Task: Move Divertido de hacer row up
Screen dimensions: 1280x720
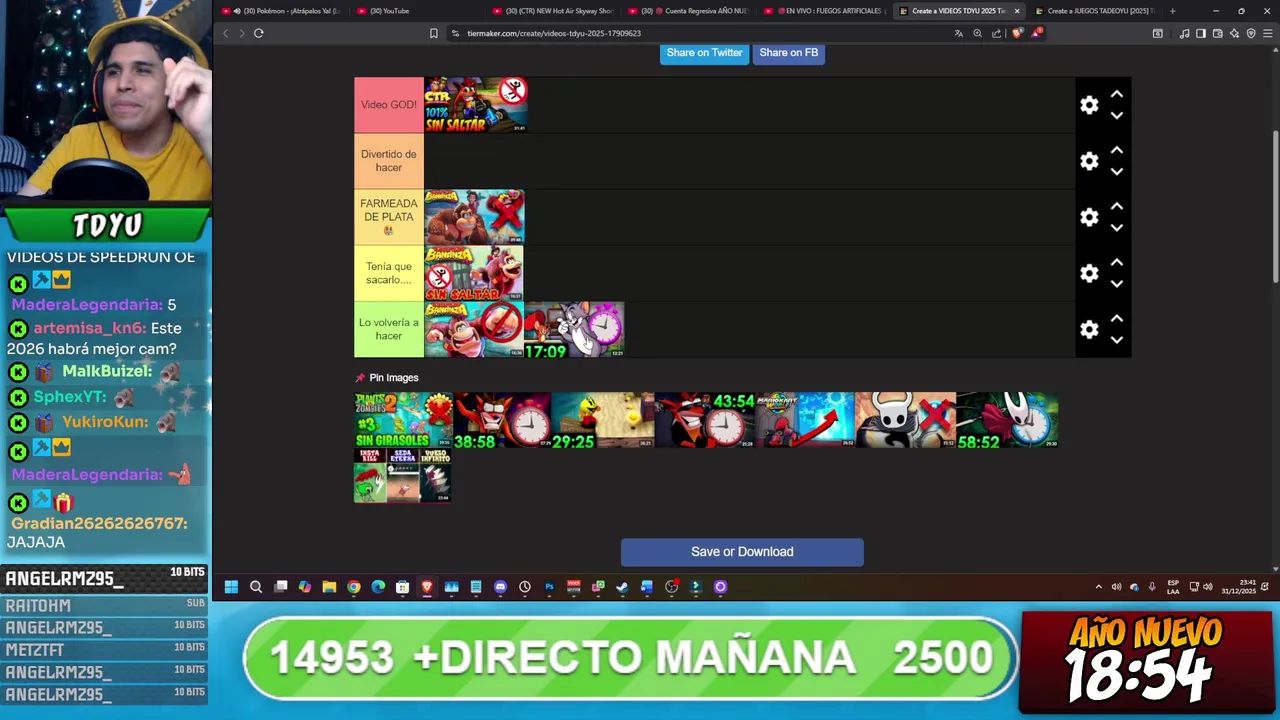Action: [x=1117, y=150]
